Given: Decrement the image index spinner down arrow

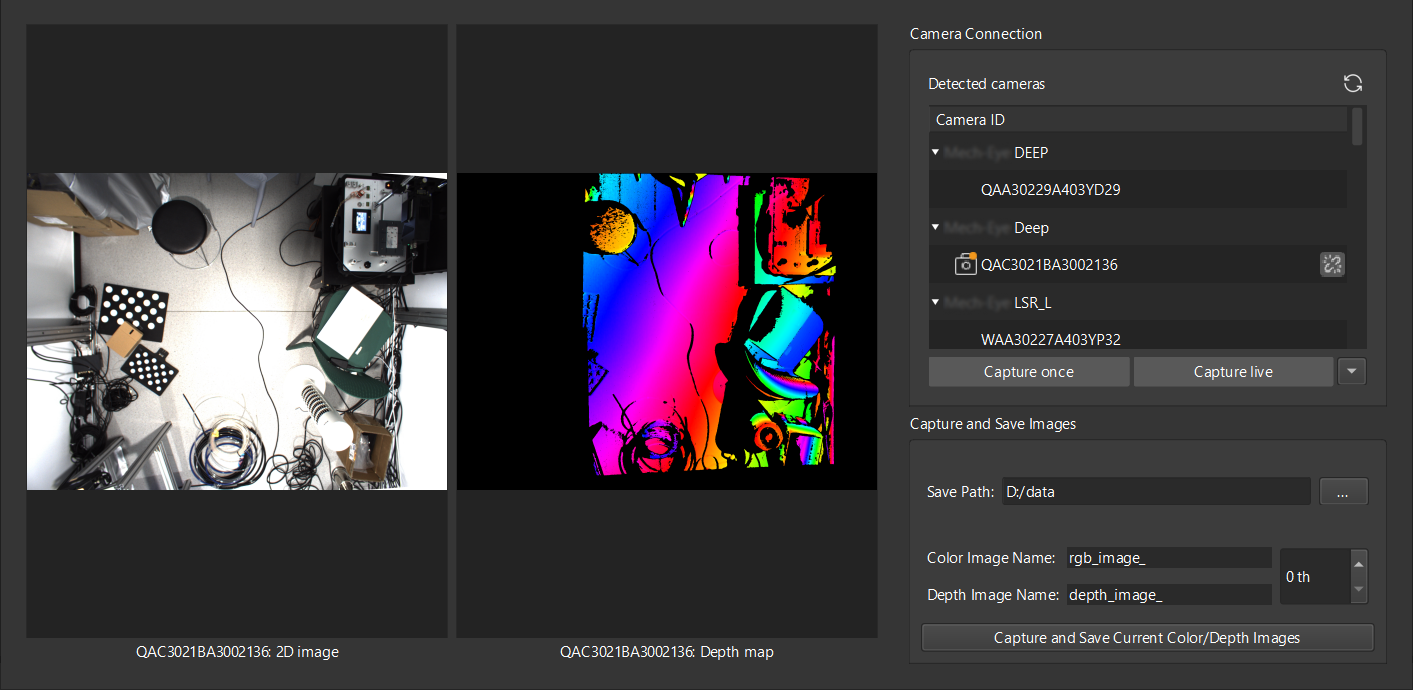Looking at the screenshot, I should point(1357,590).
